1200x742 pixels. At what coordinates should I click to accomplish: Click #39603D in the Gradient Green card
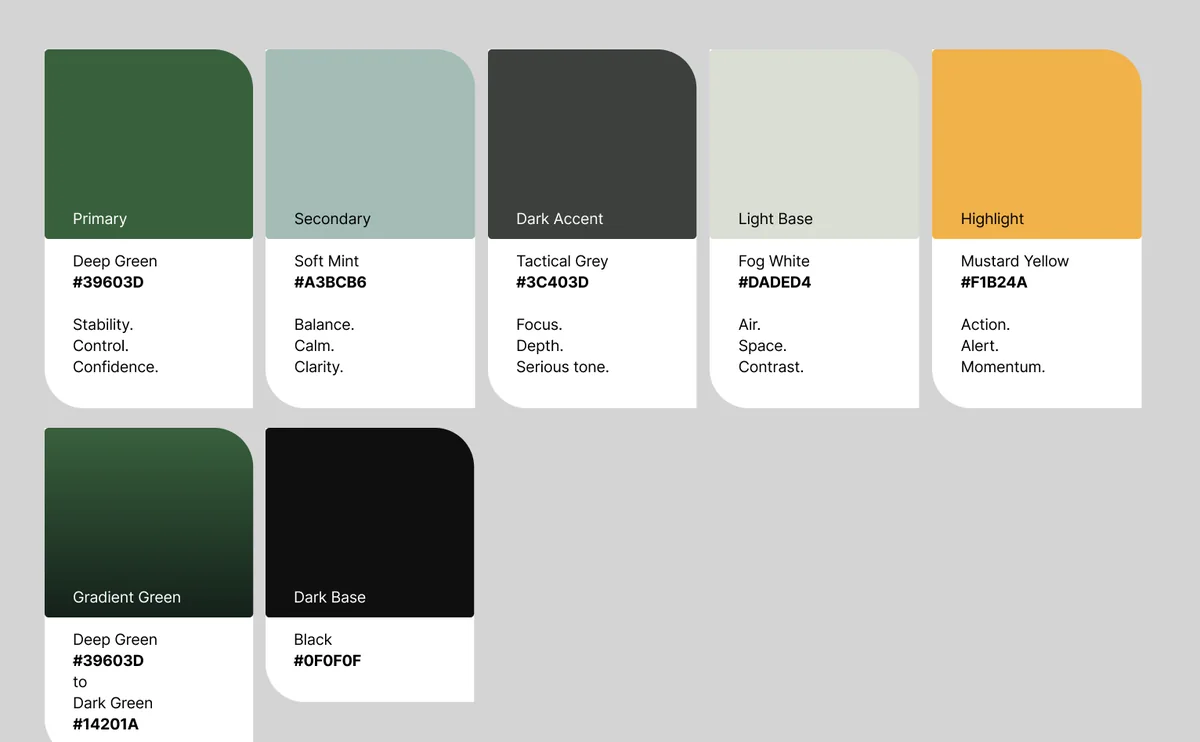(x=108, y=660)
